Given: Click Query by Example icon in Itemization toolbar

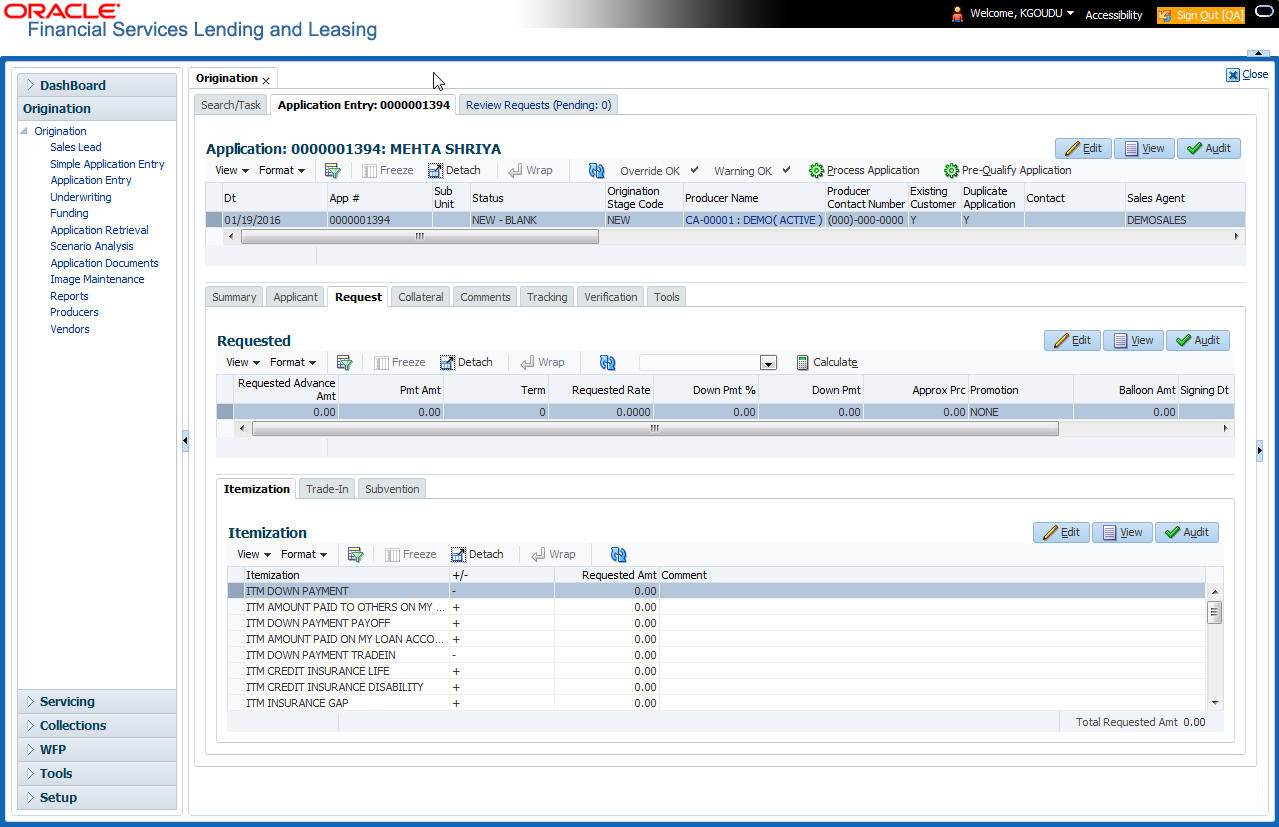Looking at the screenshot, I should pos(355,554).
